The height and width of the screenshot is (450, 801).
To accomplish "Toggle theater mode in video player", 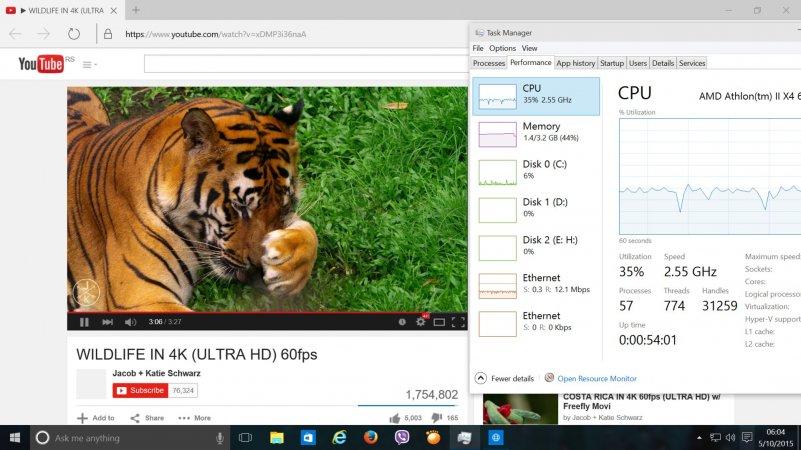I will pyautogui.click(x=439, y=322).
